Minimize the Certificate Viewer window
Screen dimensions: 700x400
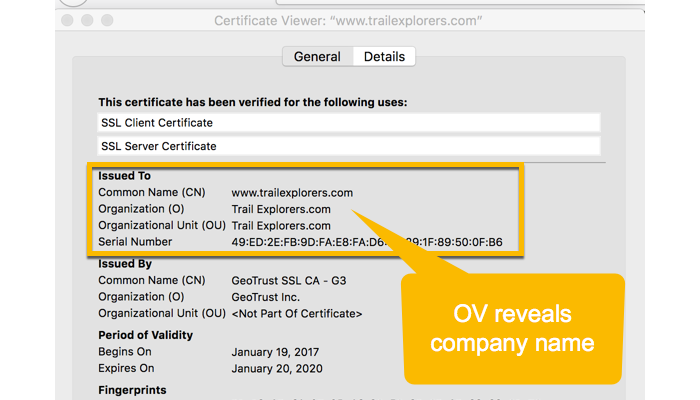pos(87,20)
